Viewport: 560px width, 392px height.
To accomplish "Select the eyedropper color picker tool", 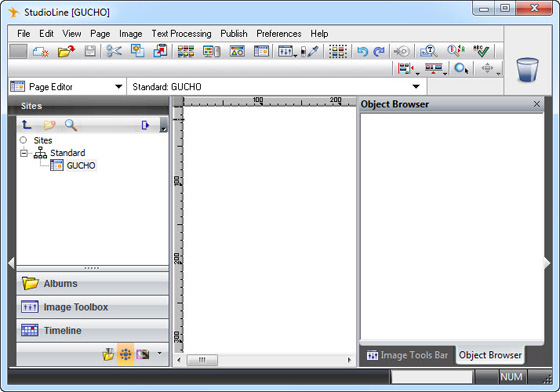I will click(310, 51).
